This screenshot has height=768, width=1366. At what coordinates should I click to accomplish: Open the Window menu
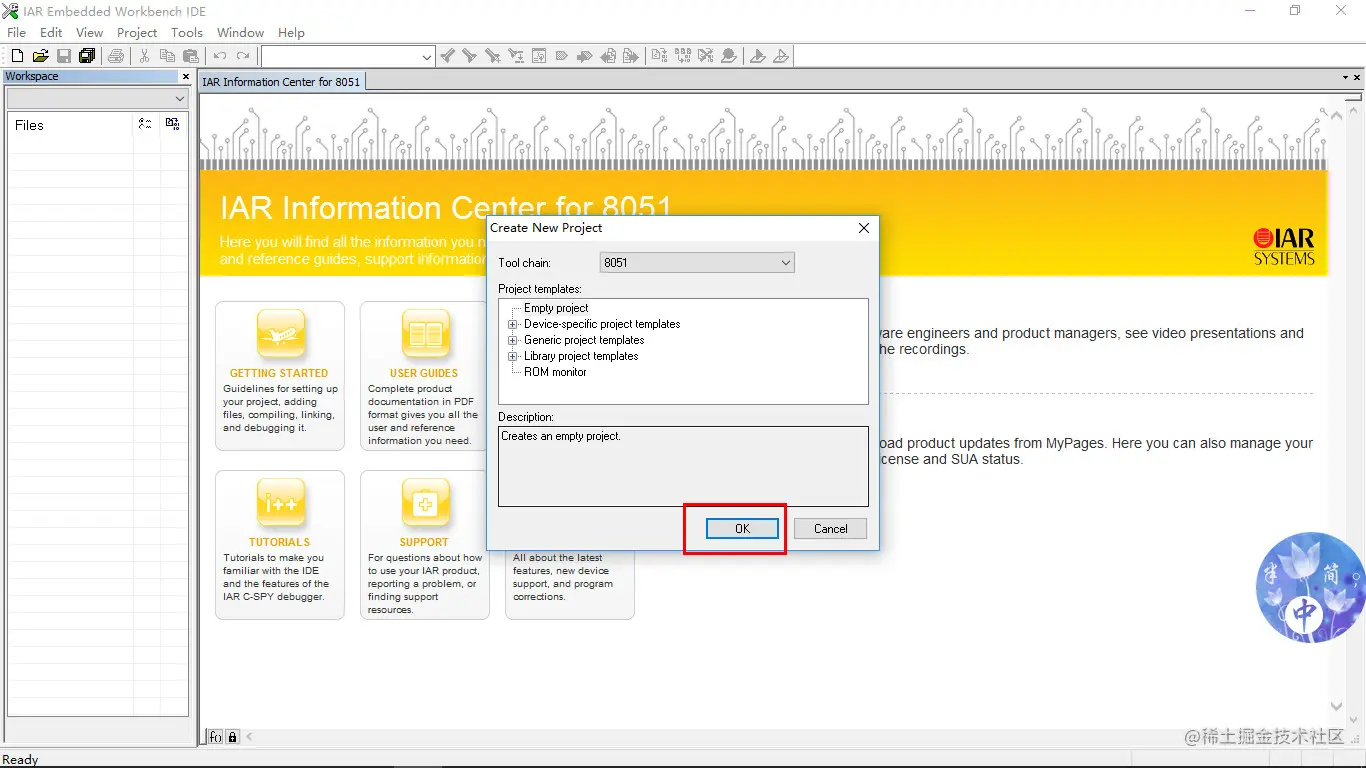click(240, 32)
